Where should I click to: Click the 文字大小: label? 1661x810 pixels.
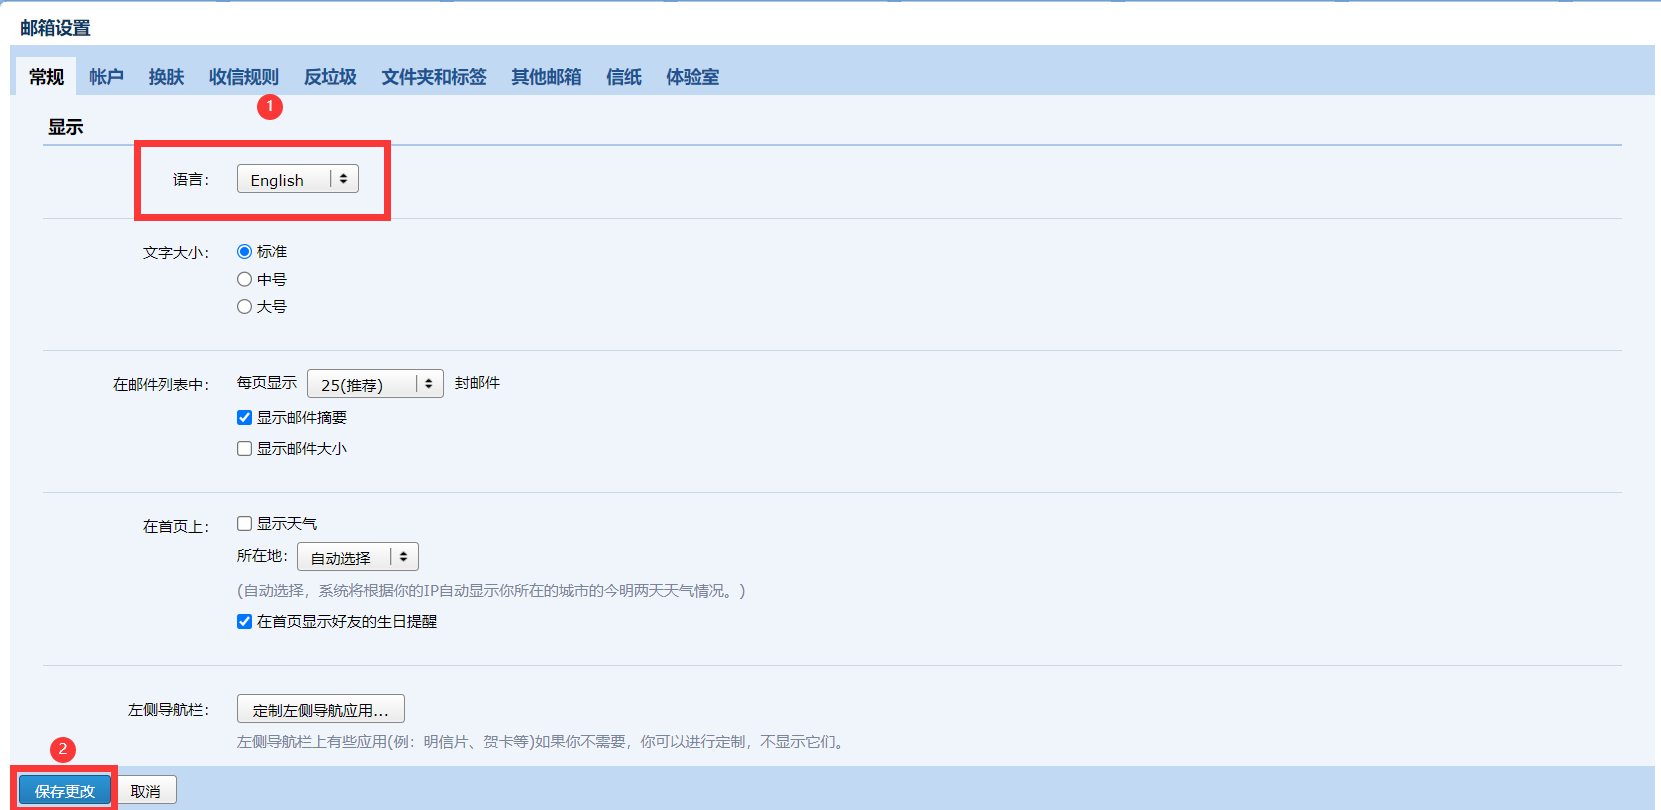(176, 253)
